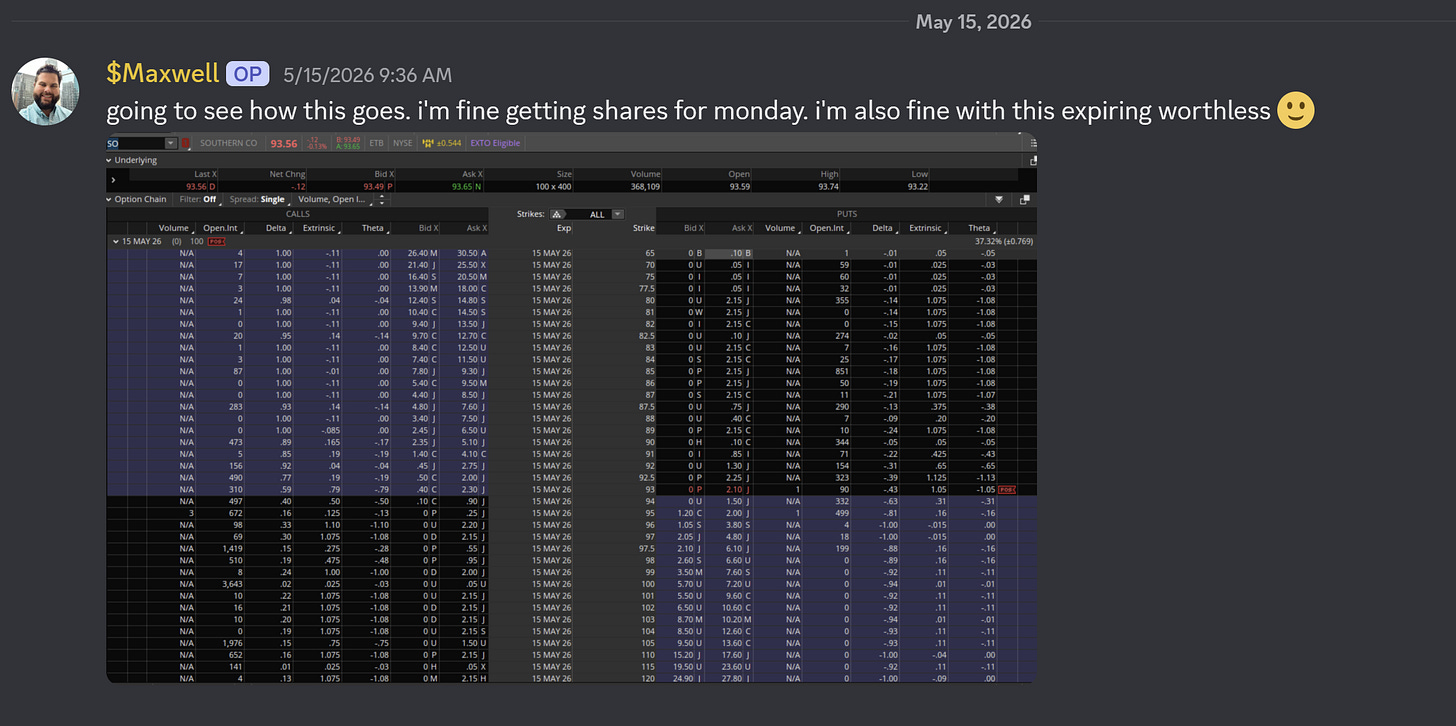This screenshot has width=1456, height=726.
Task: Open the Volume, Open I... layout dropdown
Action: (x=334, y=199)
